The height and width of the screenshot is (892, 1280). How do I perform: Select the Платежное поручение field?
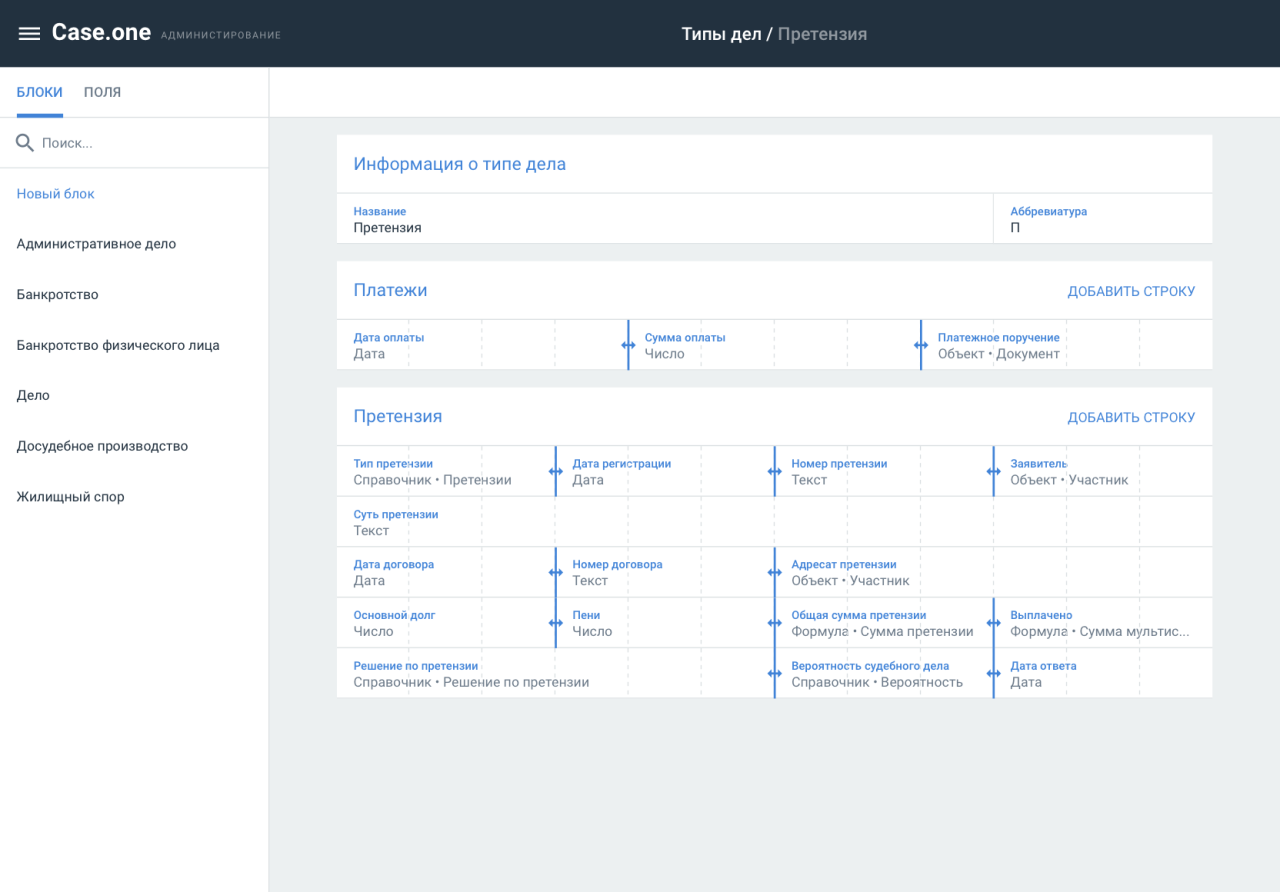[x=1067, y=345]
